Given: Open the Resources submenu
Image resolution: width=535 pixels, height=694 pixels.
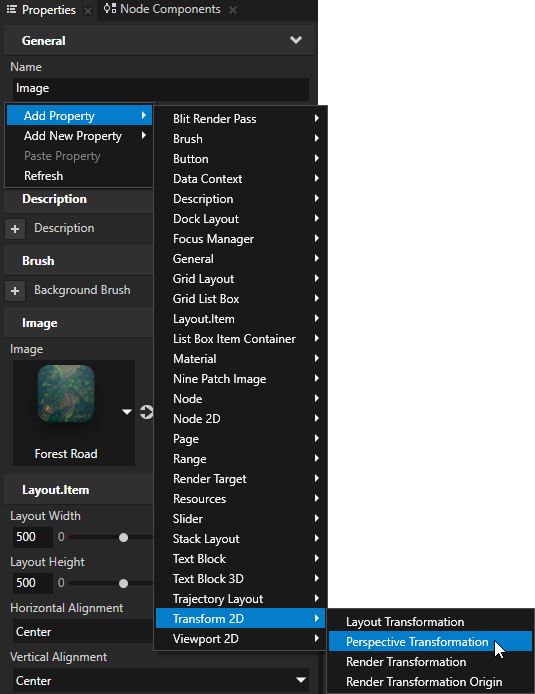Looking at the screenshot, I should [241, 499].
